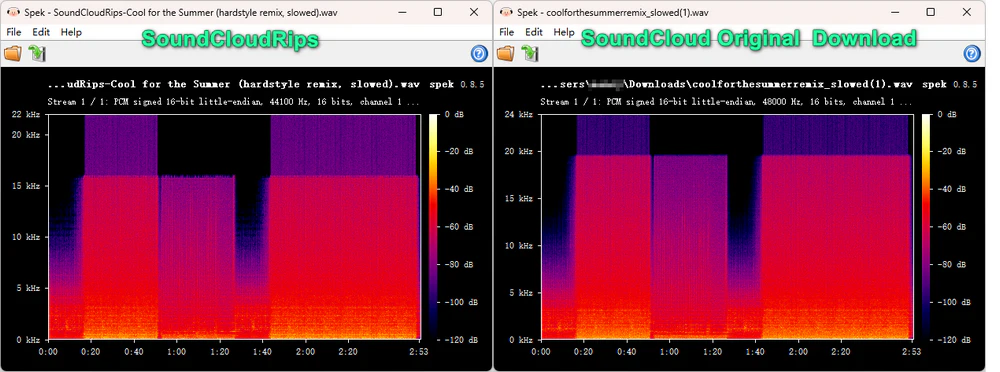The image size is (1000, 372).
Task: Click the 44100 Hz stream info line
Action: (233, 101)
